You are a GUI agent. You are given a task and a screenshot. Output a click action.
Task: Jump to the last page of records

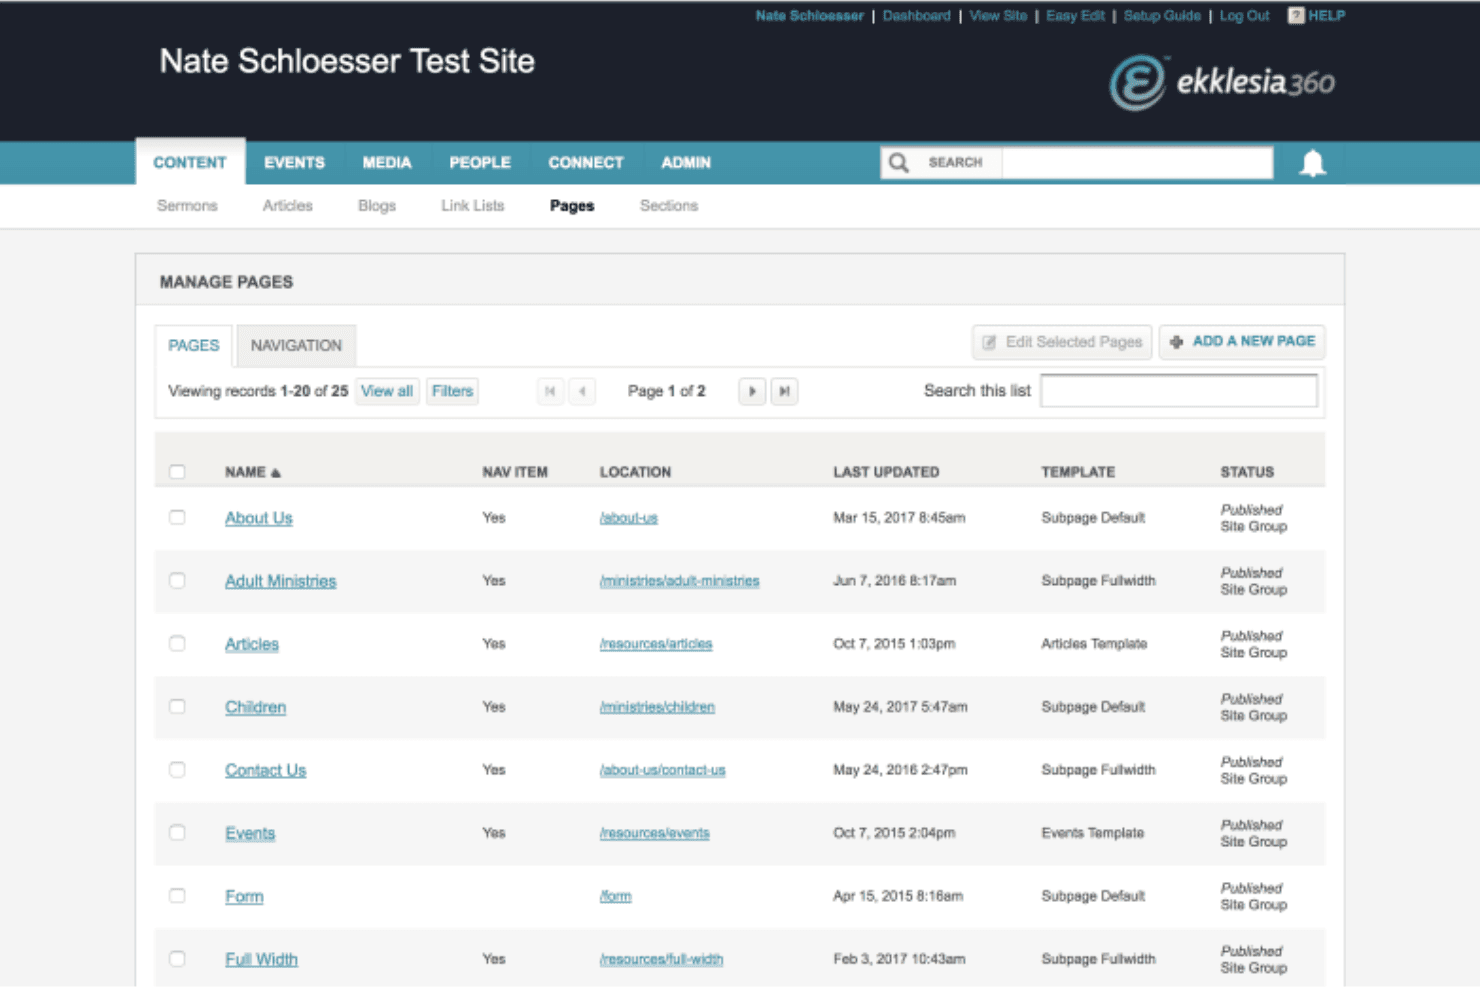[785, 391]
